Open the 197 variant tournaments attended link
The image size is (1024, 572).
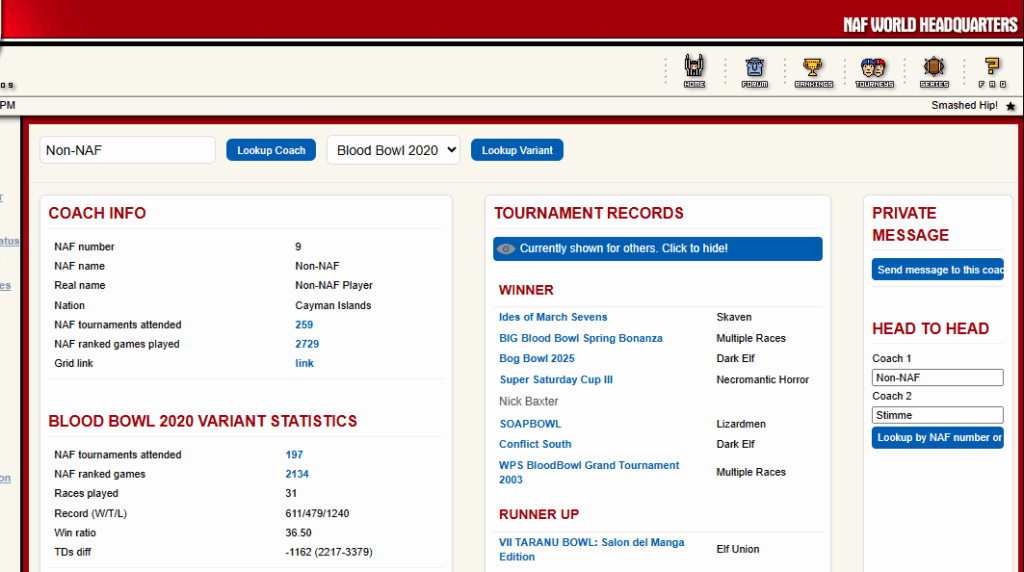[294, 454]
